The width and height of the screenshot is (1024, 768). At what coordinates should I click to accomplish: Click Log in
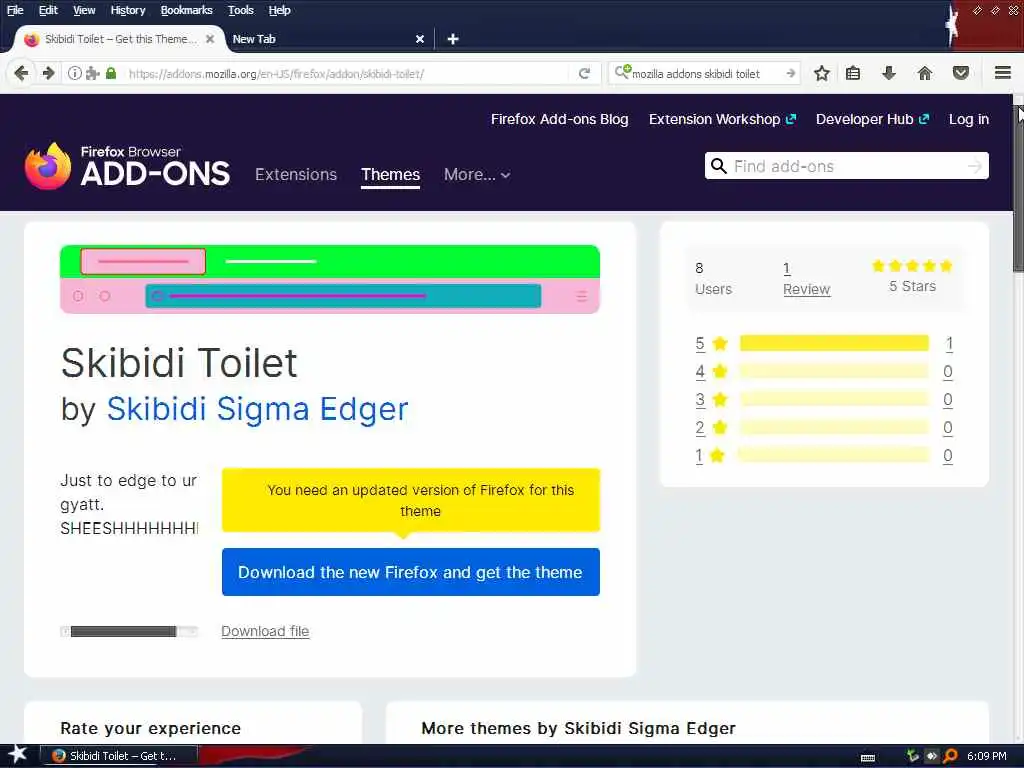pos(968,119)
